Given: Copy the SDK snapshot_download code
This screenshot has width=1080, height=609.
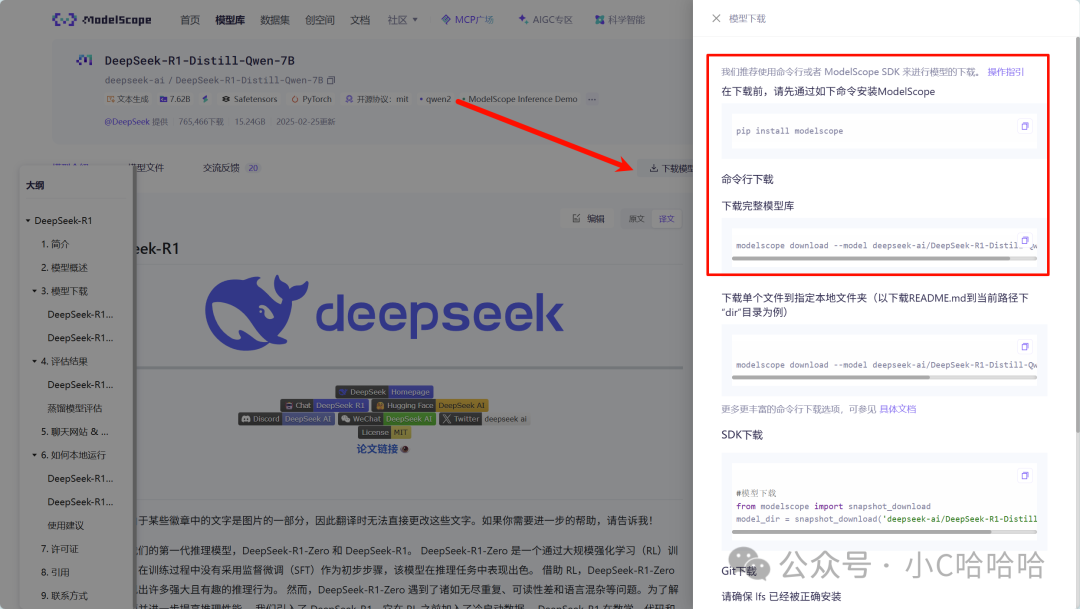Looking at the screenshot, I should pyautogui.click(x=1025, y=475).
